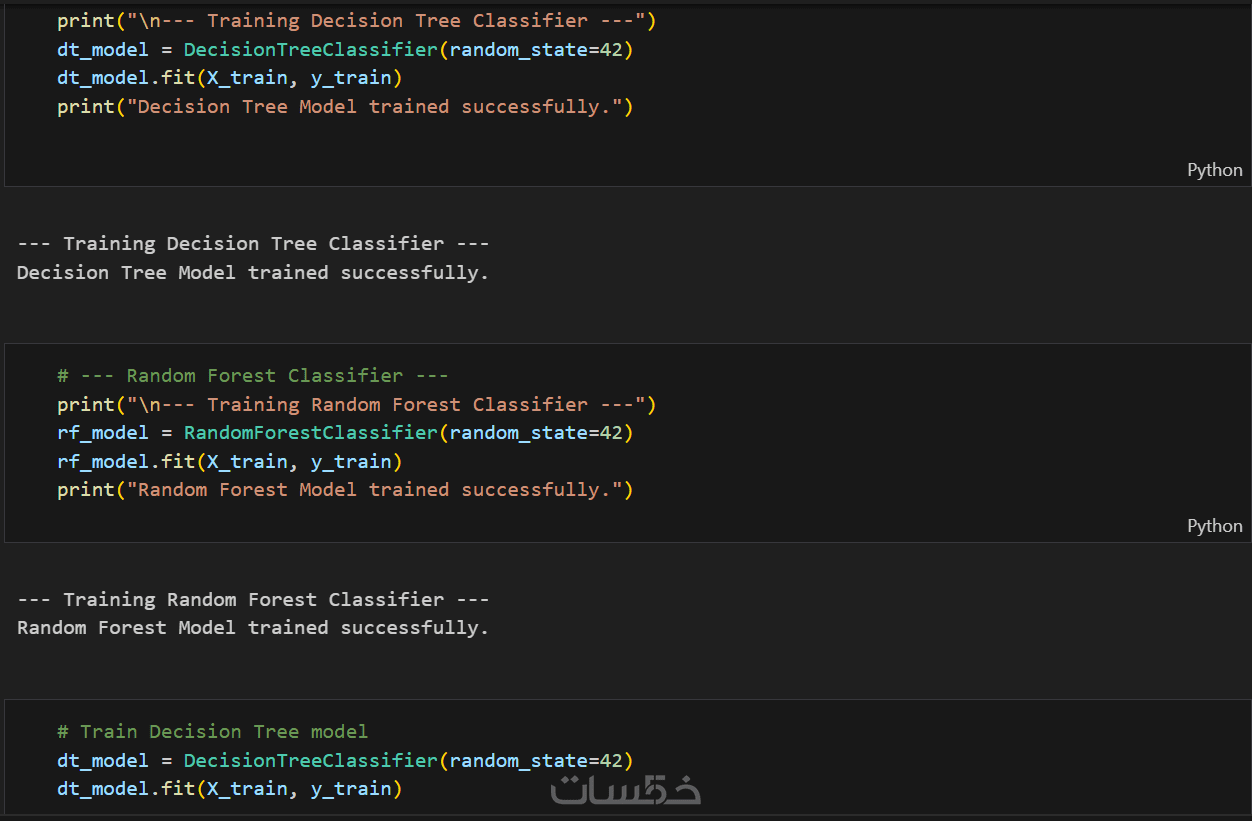Viewport: 1252px width, 821px height.
Task: Click the RandomForestClassifier class name
Action: point(310,433)
